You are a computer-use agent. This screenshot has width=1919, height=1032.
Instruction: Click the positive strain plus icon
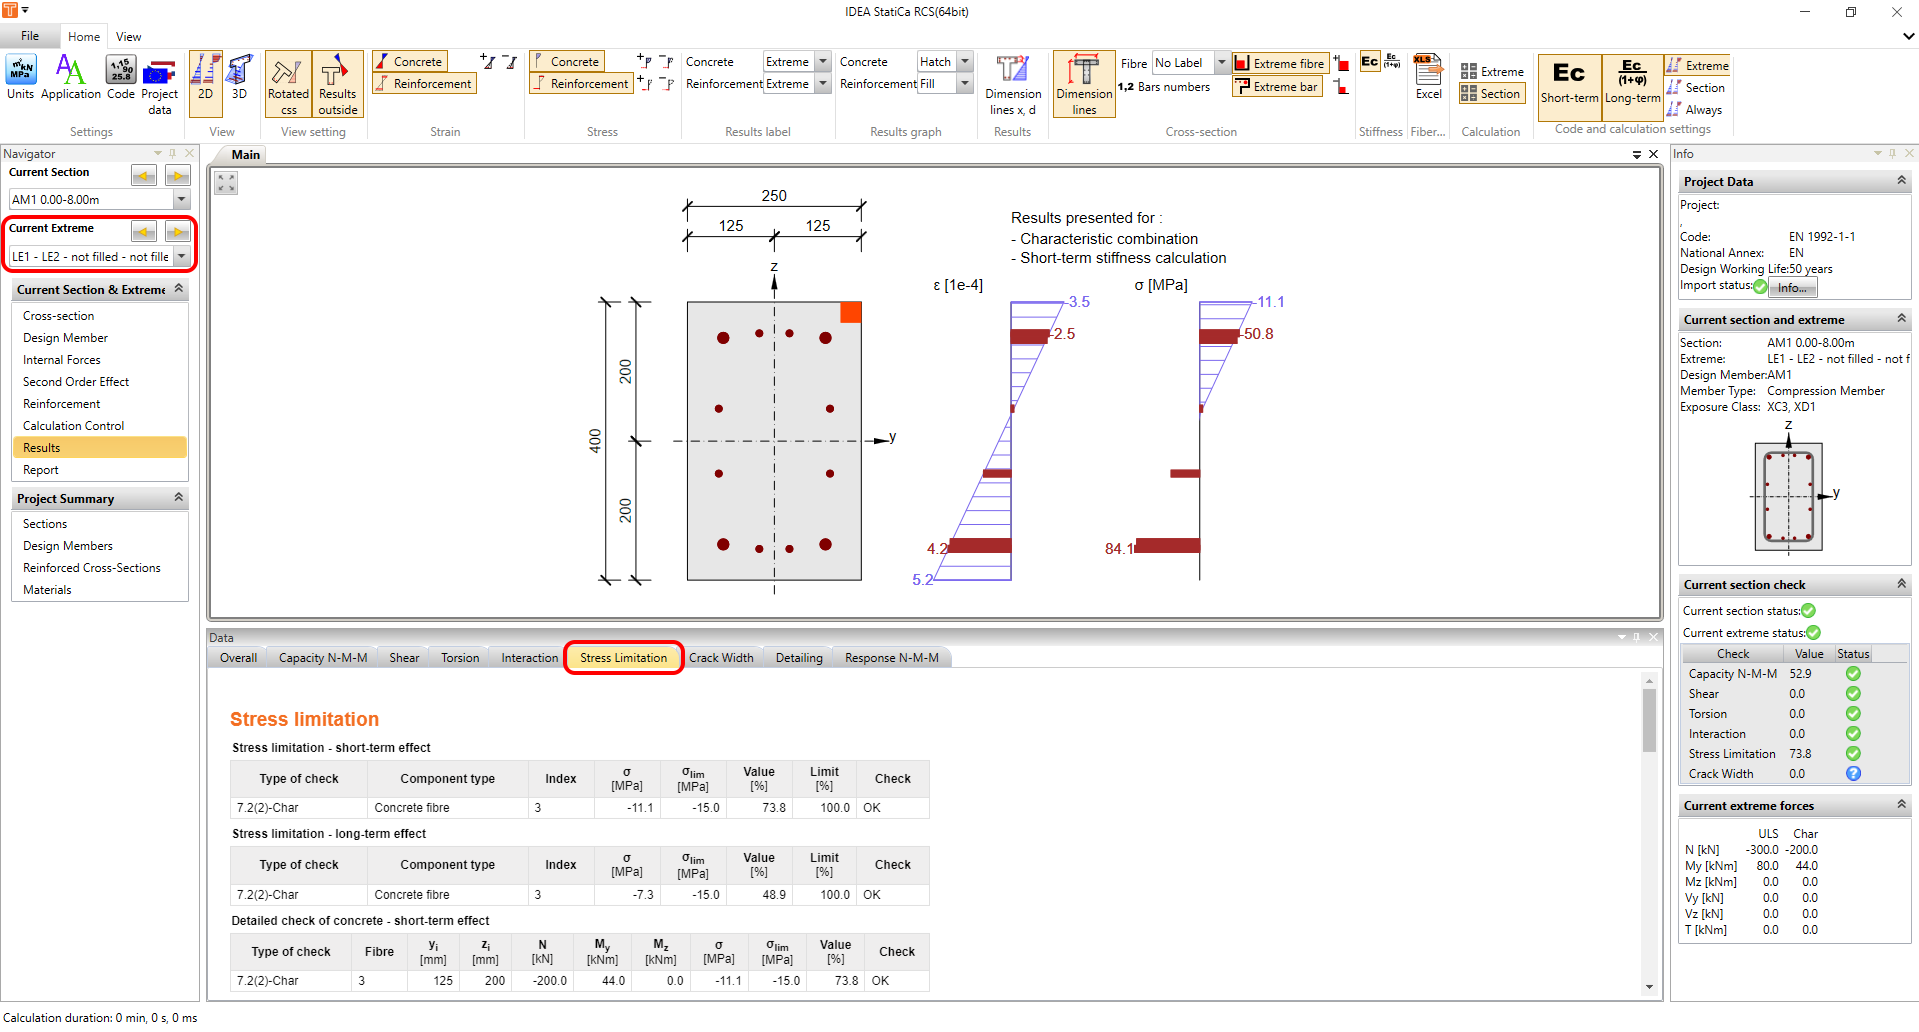pos(487,62)
